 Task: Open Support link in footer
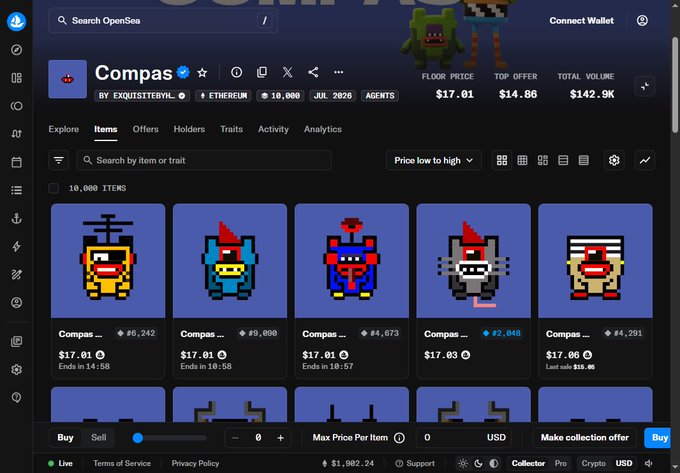click(415, 463)
